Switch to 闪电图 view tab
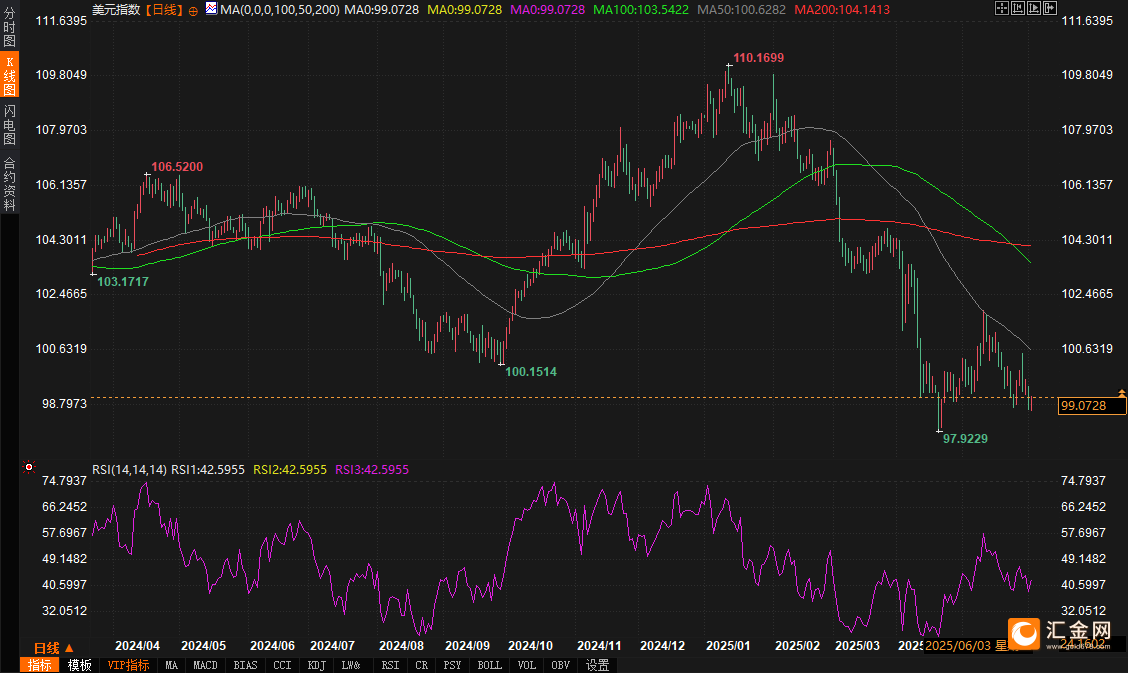Screen dimensions: 1128x673 point(9,124)
